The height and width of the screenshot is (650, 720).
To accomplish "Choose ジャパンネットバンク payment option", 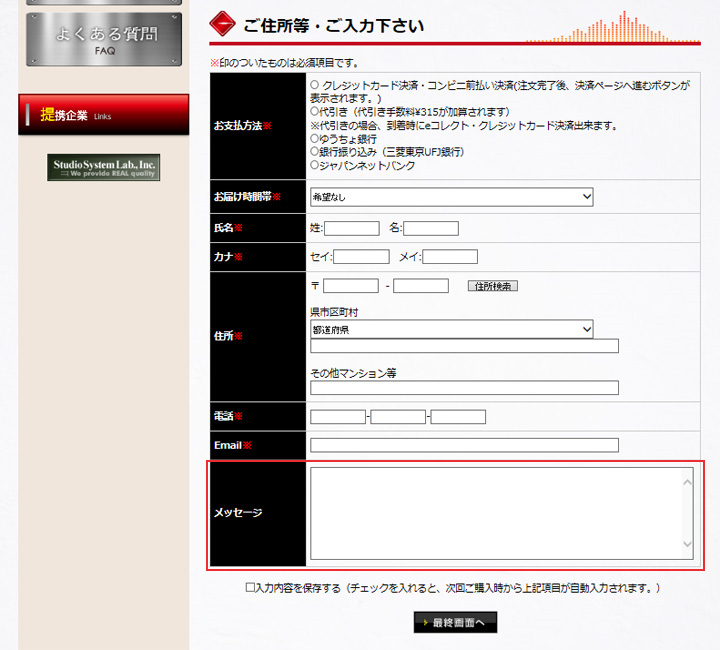I will [315, 166].
